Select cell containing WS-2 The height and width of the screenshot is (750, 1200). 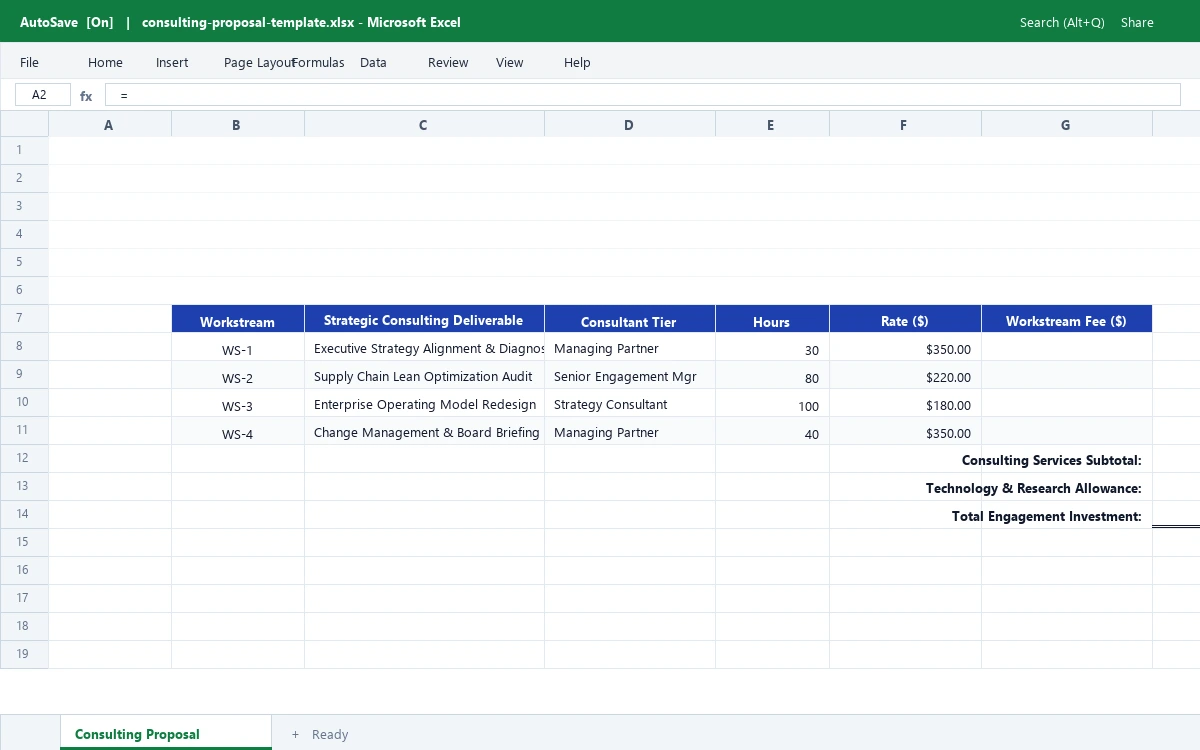[238, 375]
